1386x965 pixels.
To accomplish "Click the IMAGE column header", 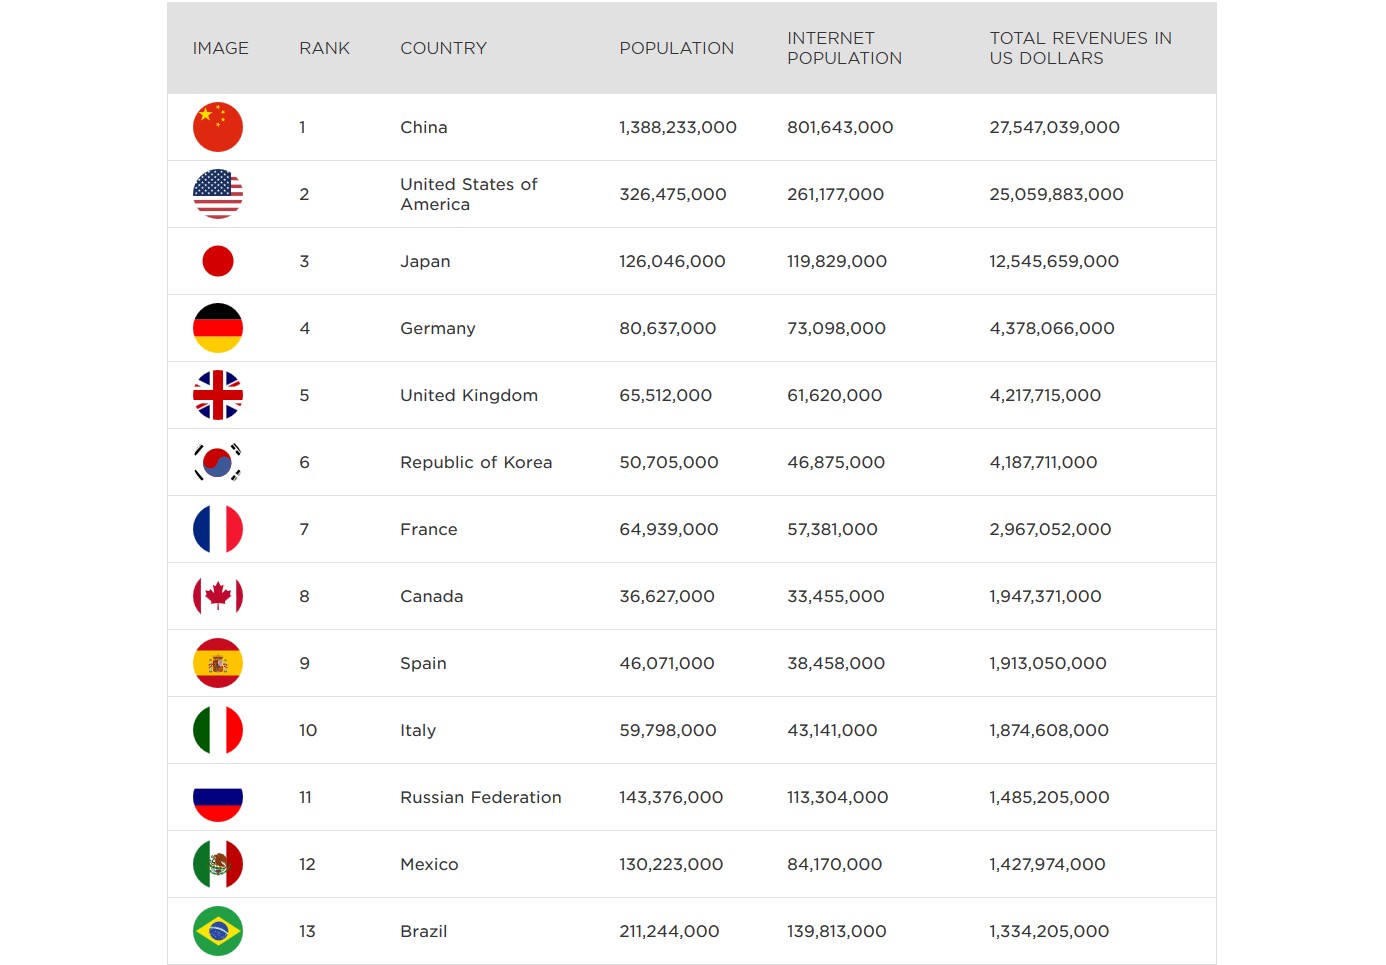I will point(221,48).
